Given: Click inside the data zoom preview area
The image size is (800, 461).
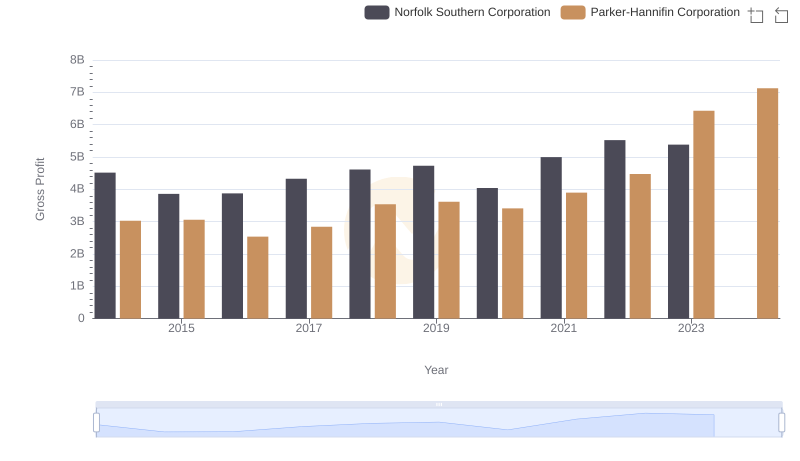Looking at the screenshot, I should pos(439,423).
